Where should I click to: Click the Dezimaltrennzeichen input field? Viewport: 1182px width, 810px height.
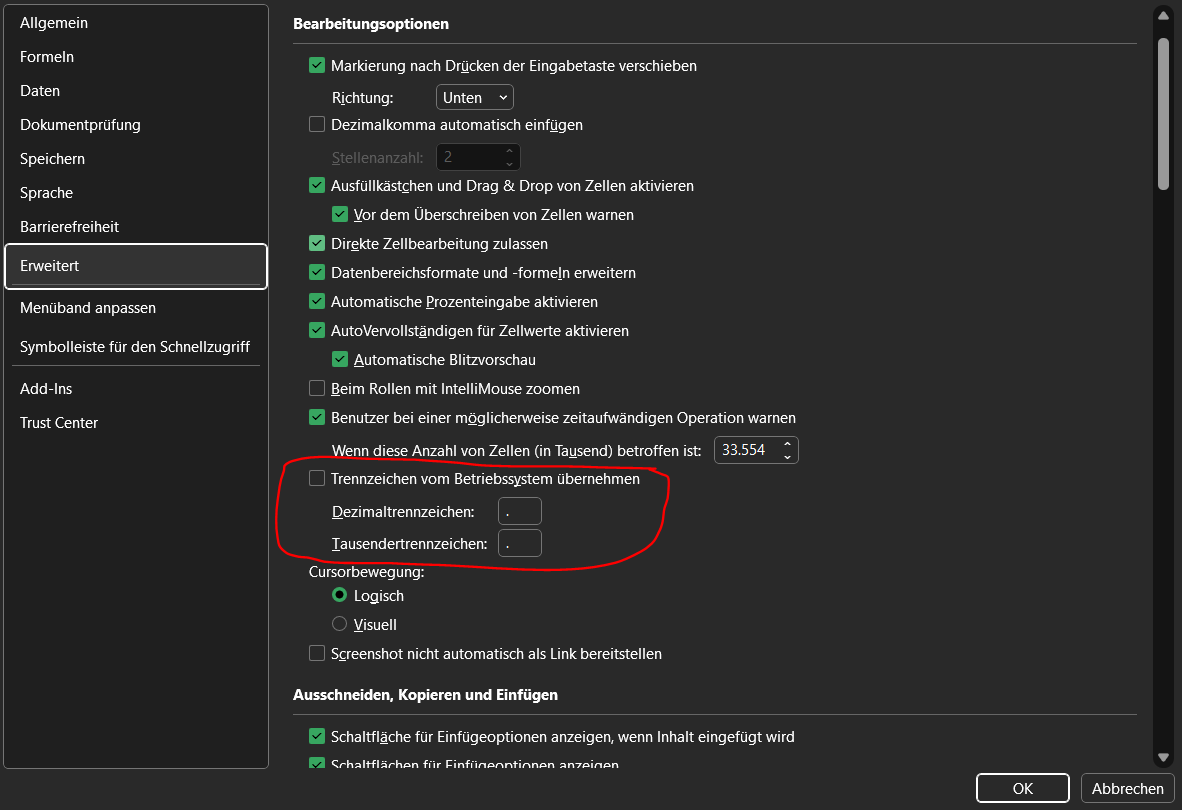520,512
